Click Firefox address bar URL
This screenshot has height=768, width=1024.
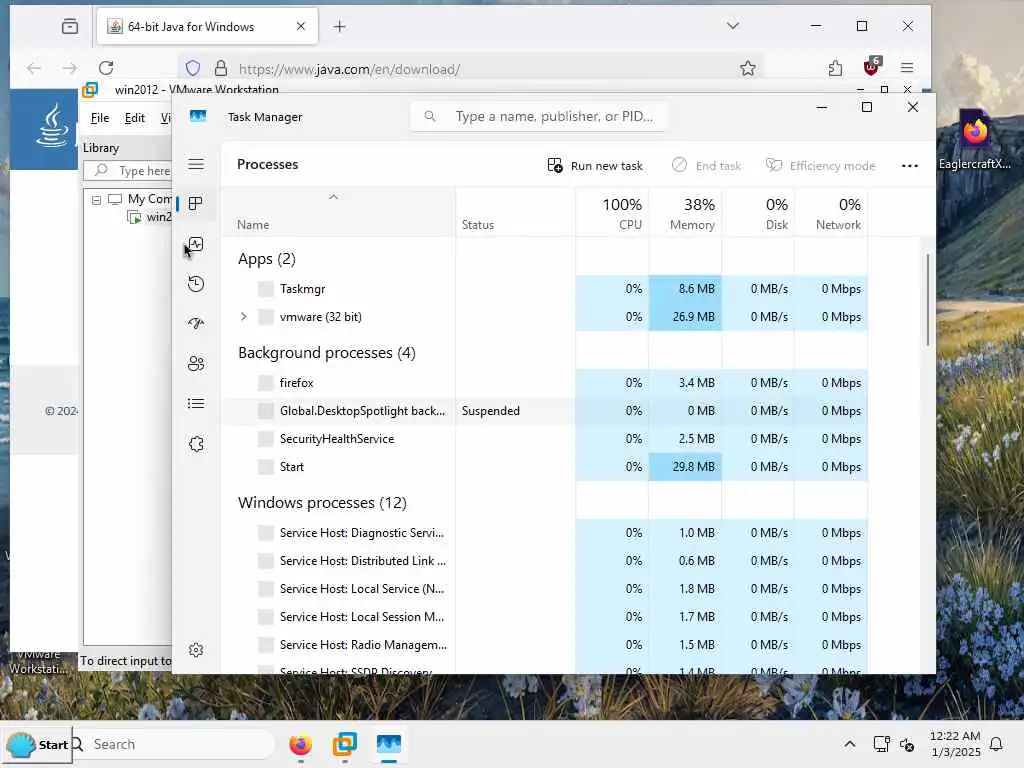pyautogui.click(x=349, y=69)
